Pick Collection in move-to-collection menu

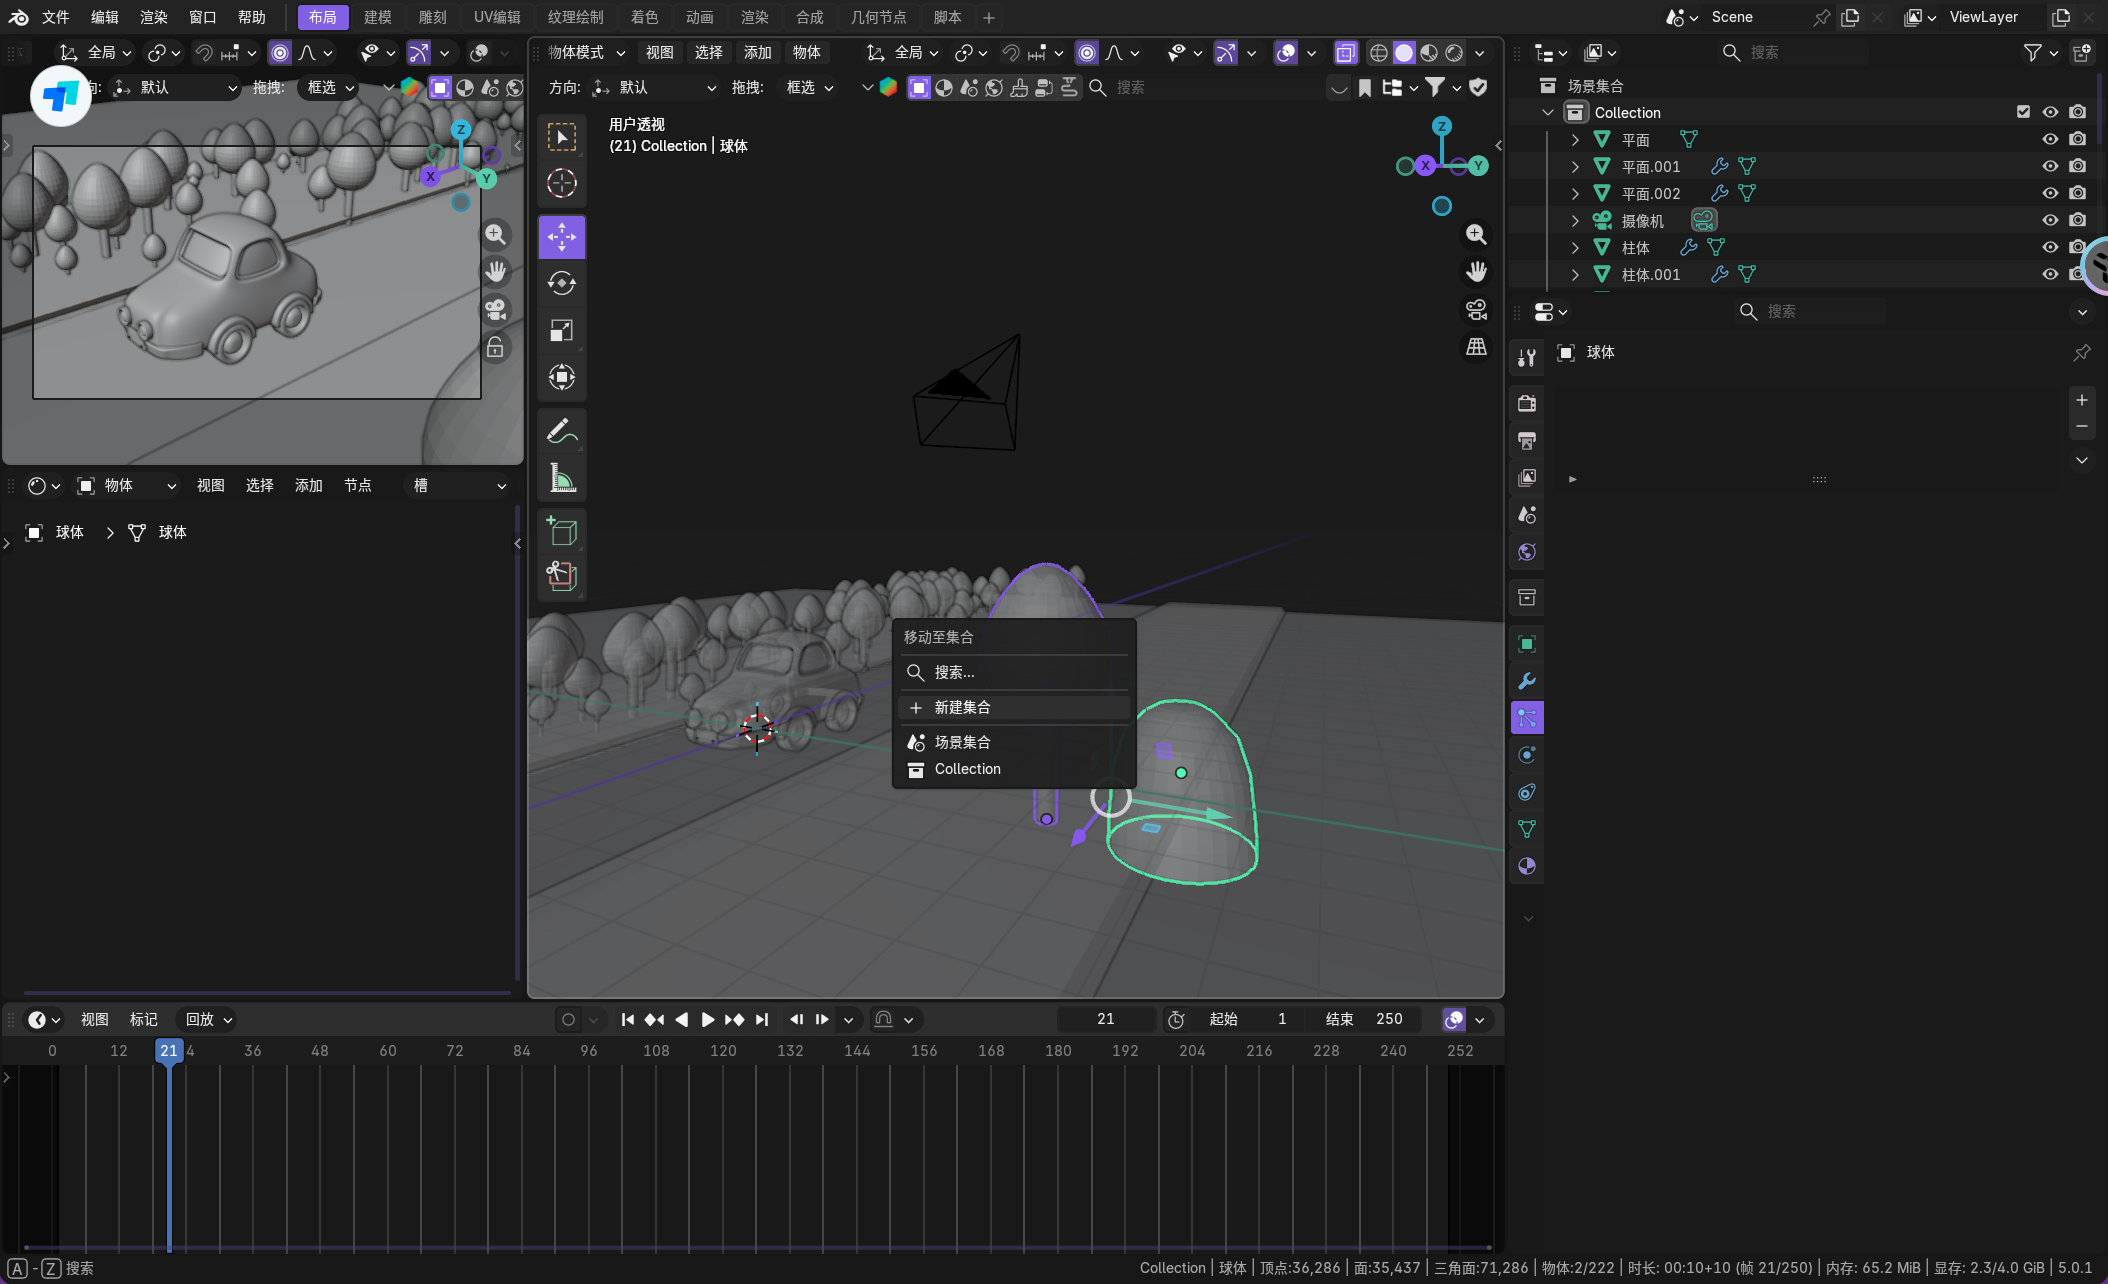tap(967, 769)
